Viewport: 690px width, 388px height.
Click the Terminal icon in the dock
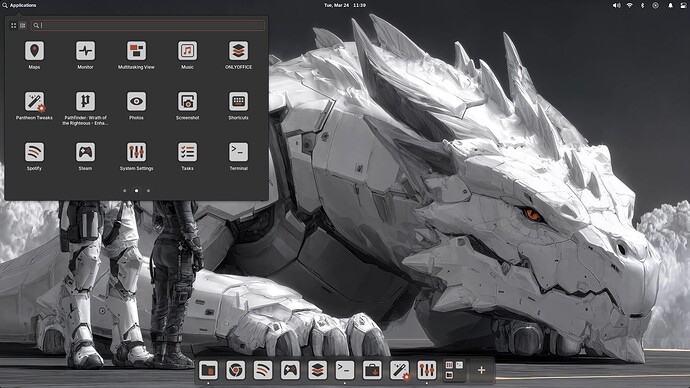pyautogui.click(x=345, y=370)
